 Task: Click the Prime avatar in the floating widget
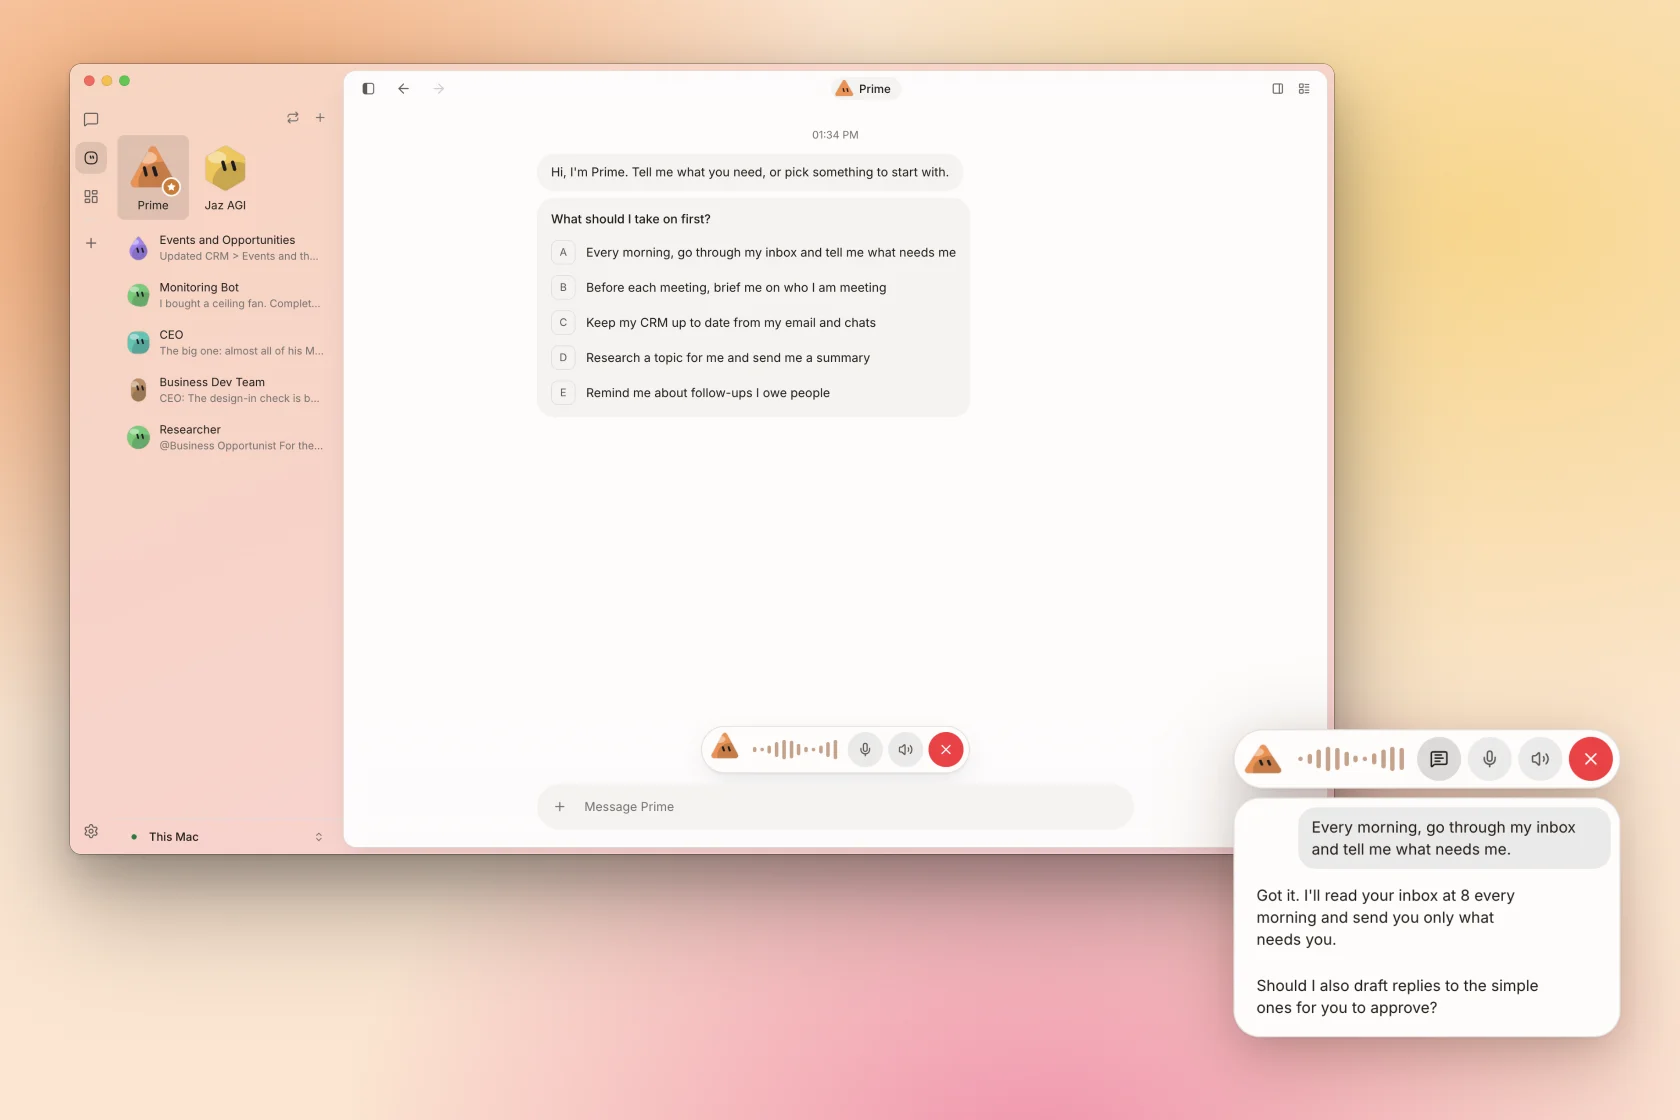(1263, 759)
